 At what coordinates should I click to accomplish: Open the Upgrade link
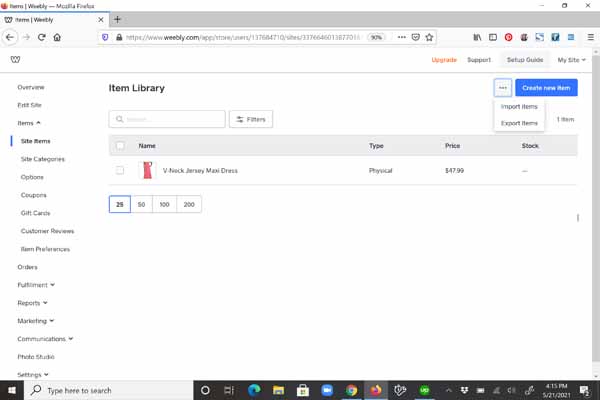pos(444,60)
